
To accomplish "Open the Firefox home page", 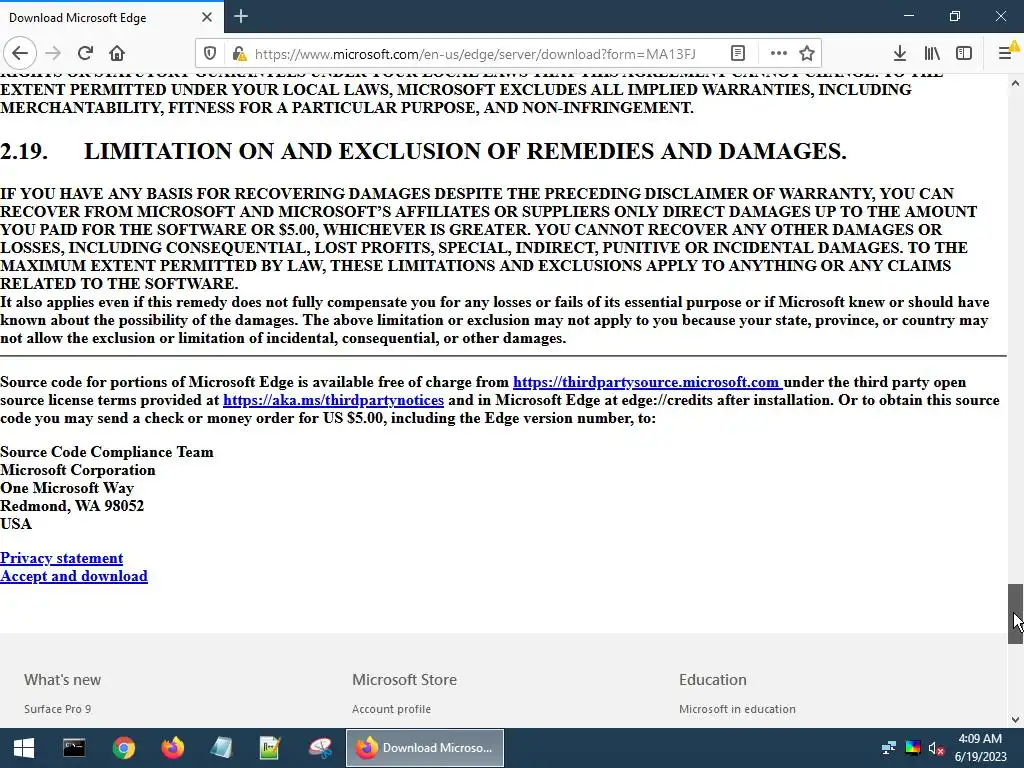I will click(117, 53).
